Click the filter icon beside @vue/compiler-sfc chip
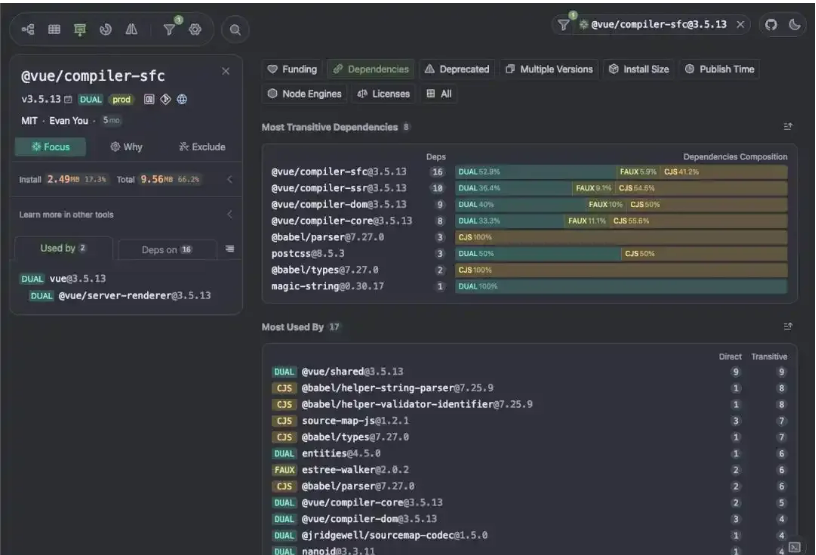Screen dimensions: 816x555 click(564, 24)
